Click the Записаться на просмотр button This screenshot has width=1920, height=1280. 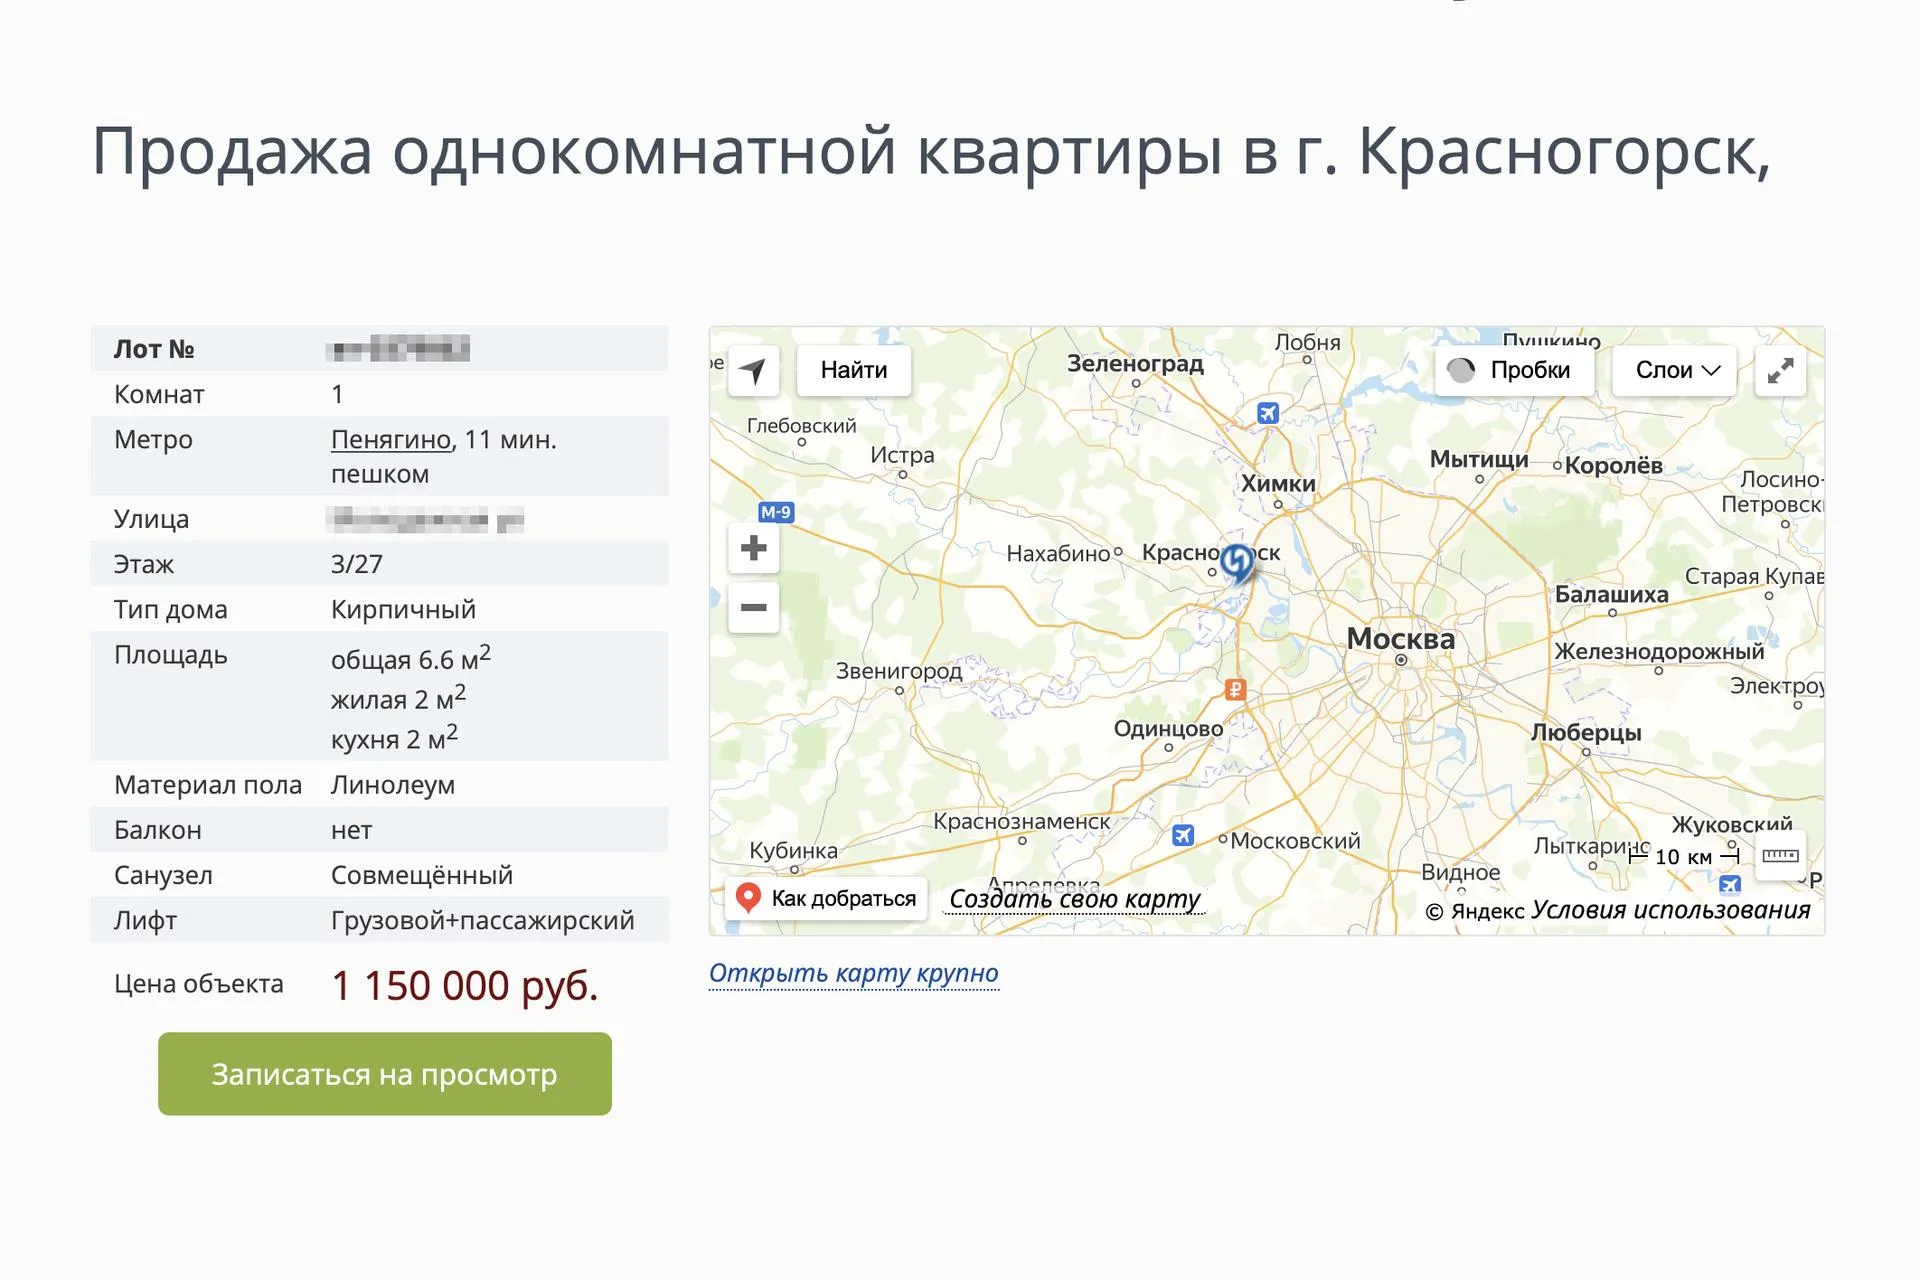tap(385, 1074)
